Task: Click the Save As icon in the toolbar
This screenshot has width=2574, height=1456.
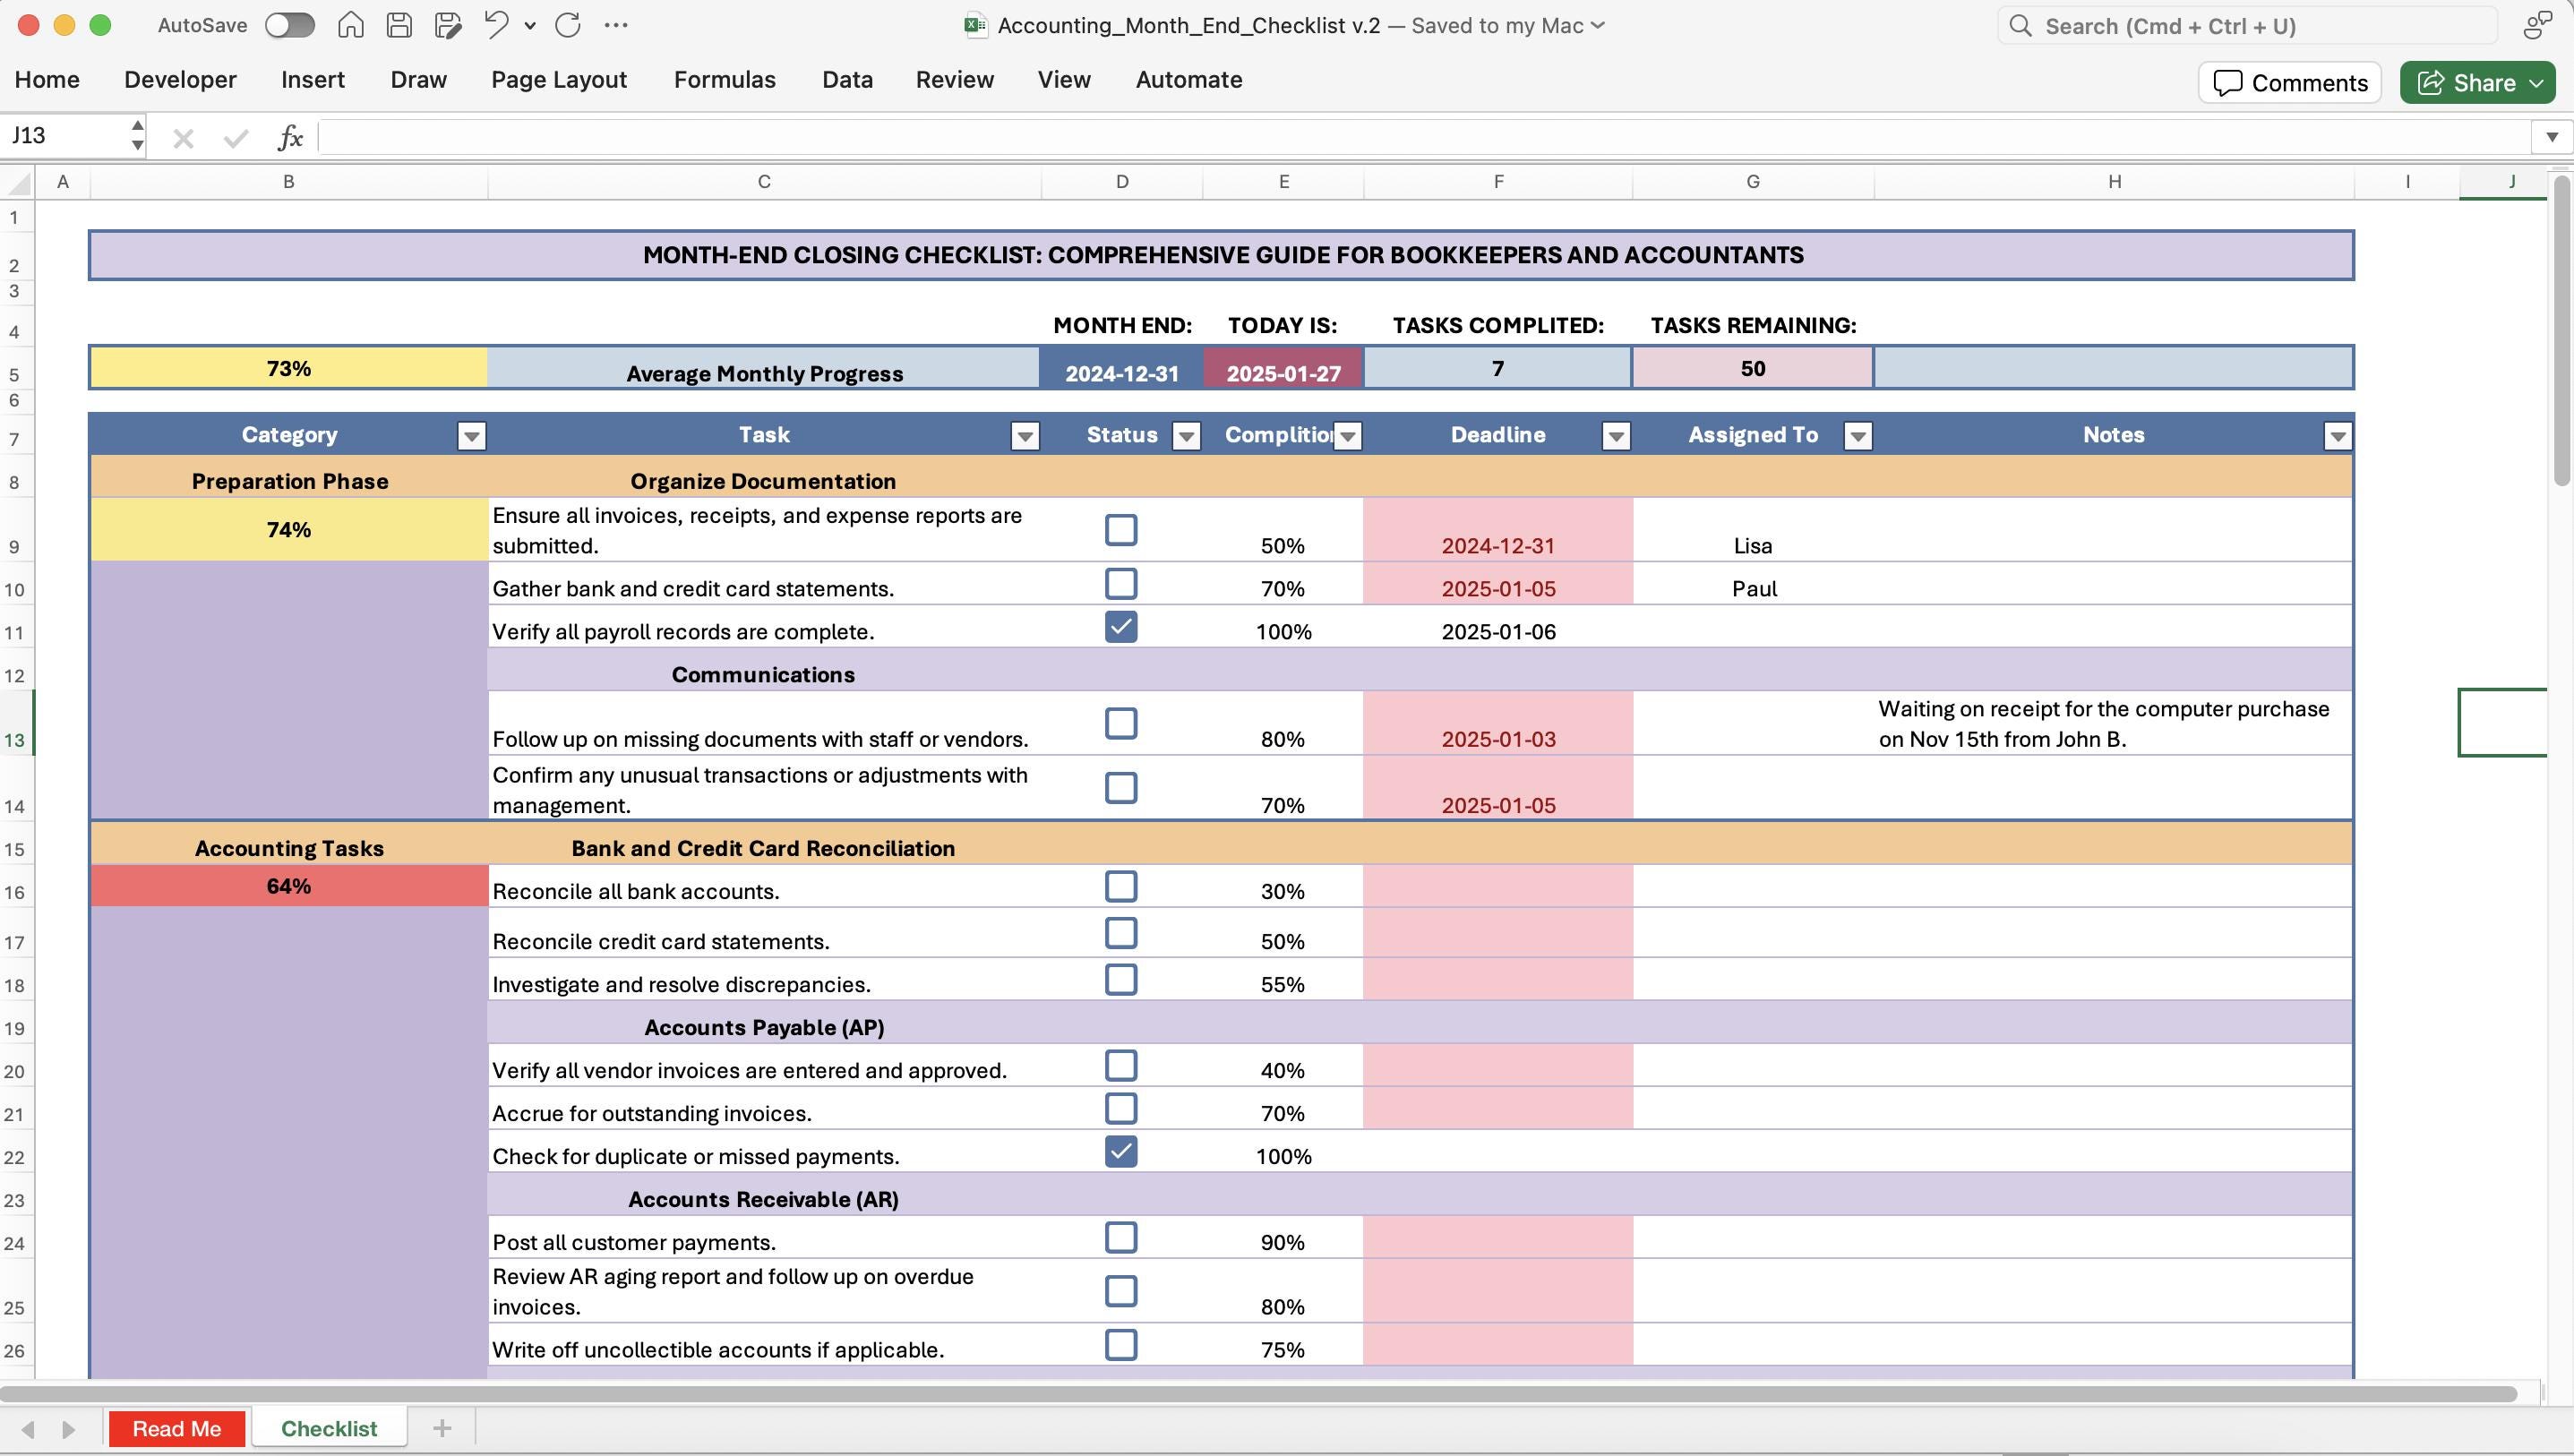Action: pos(447,25)
